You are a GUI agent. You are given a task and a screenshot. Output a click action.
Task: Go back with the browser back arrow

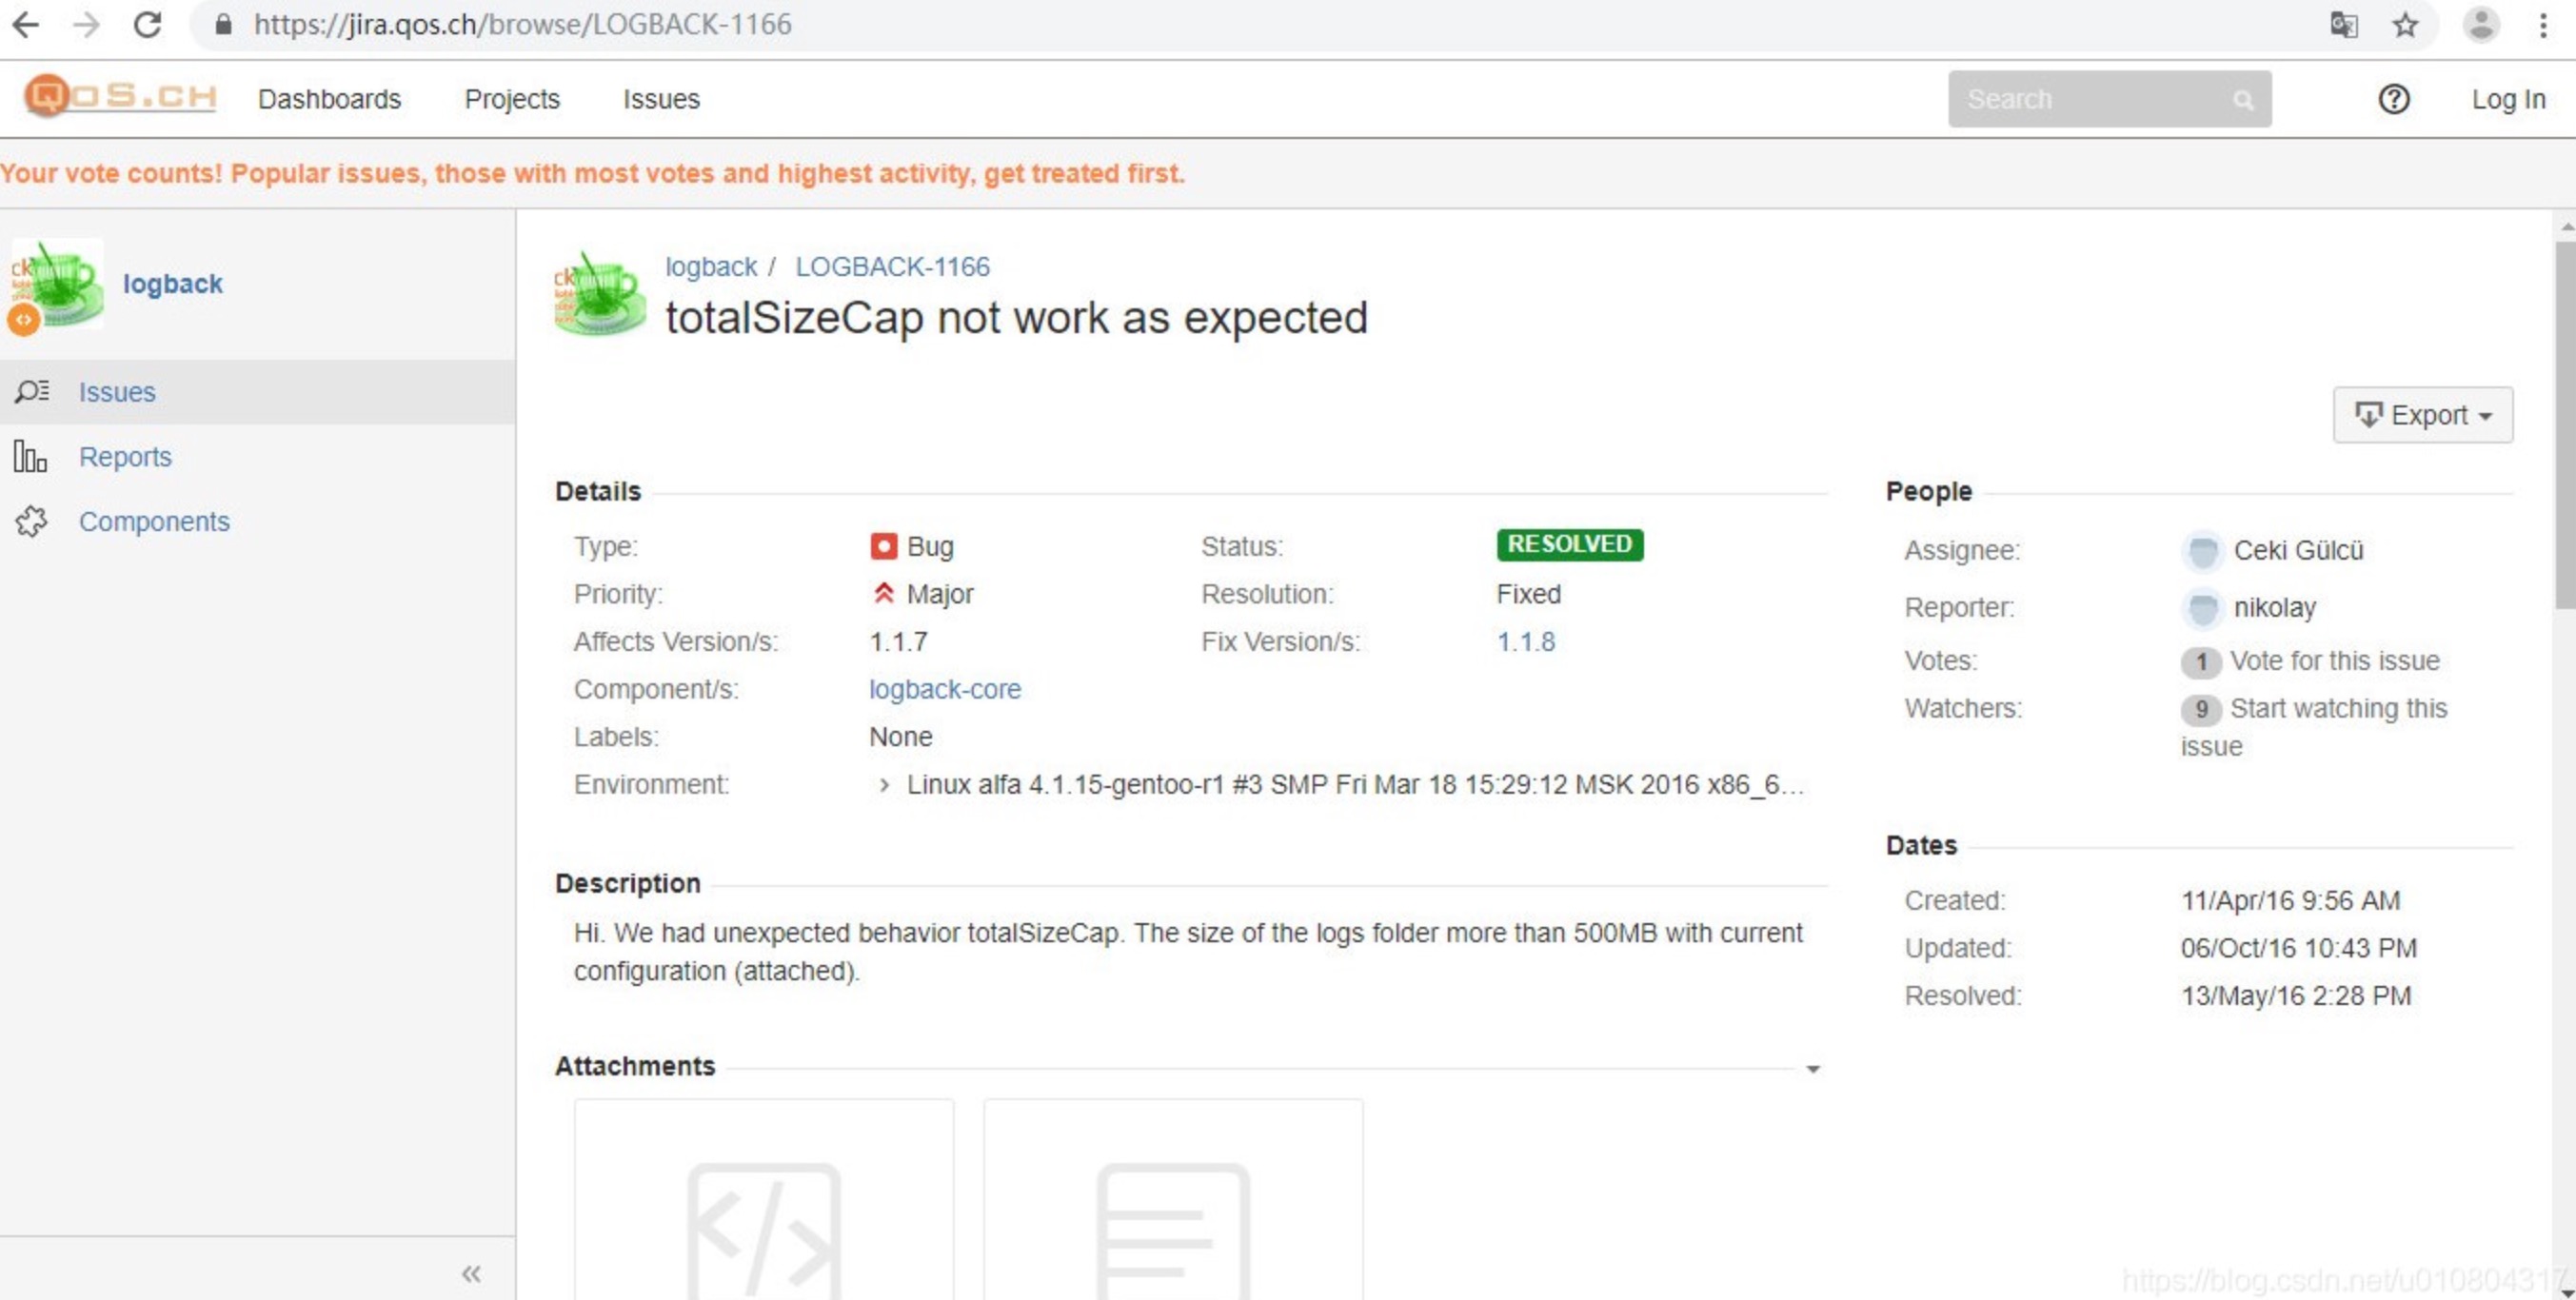26,24
